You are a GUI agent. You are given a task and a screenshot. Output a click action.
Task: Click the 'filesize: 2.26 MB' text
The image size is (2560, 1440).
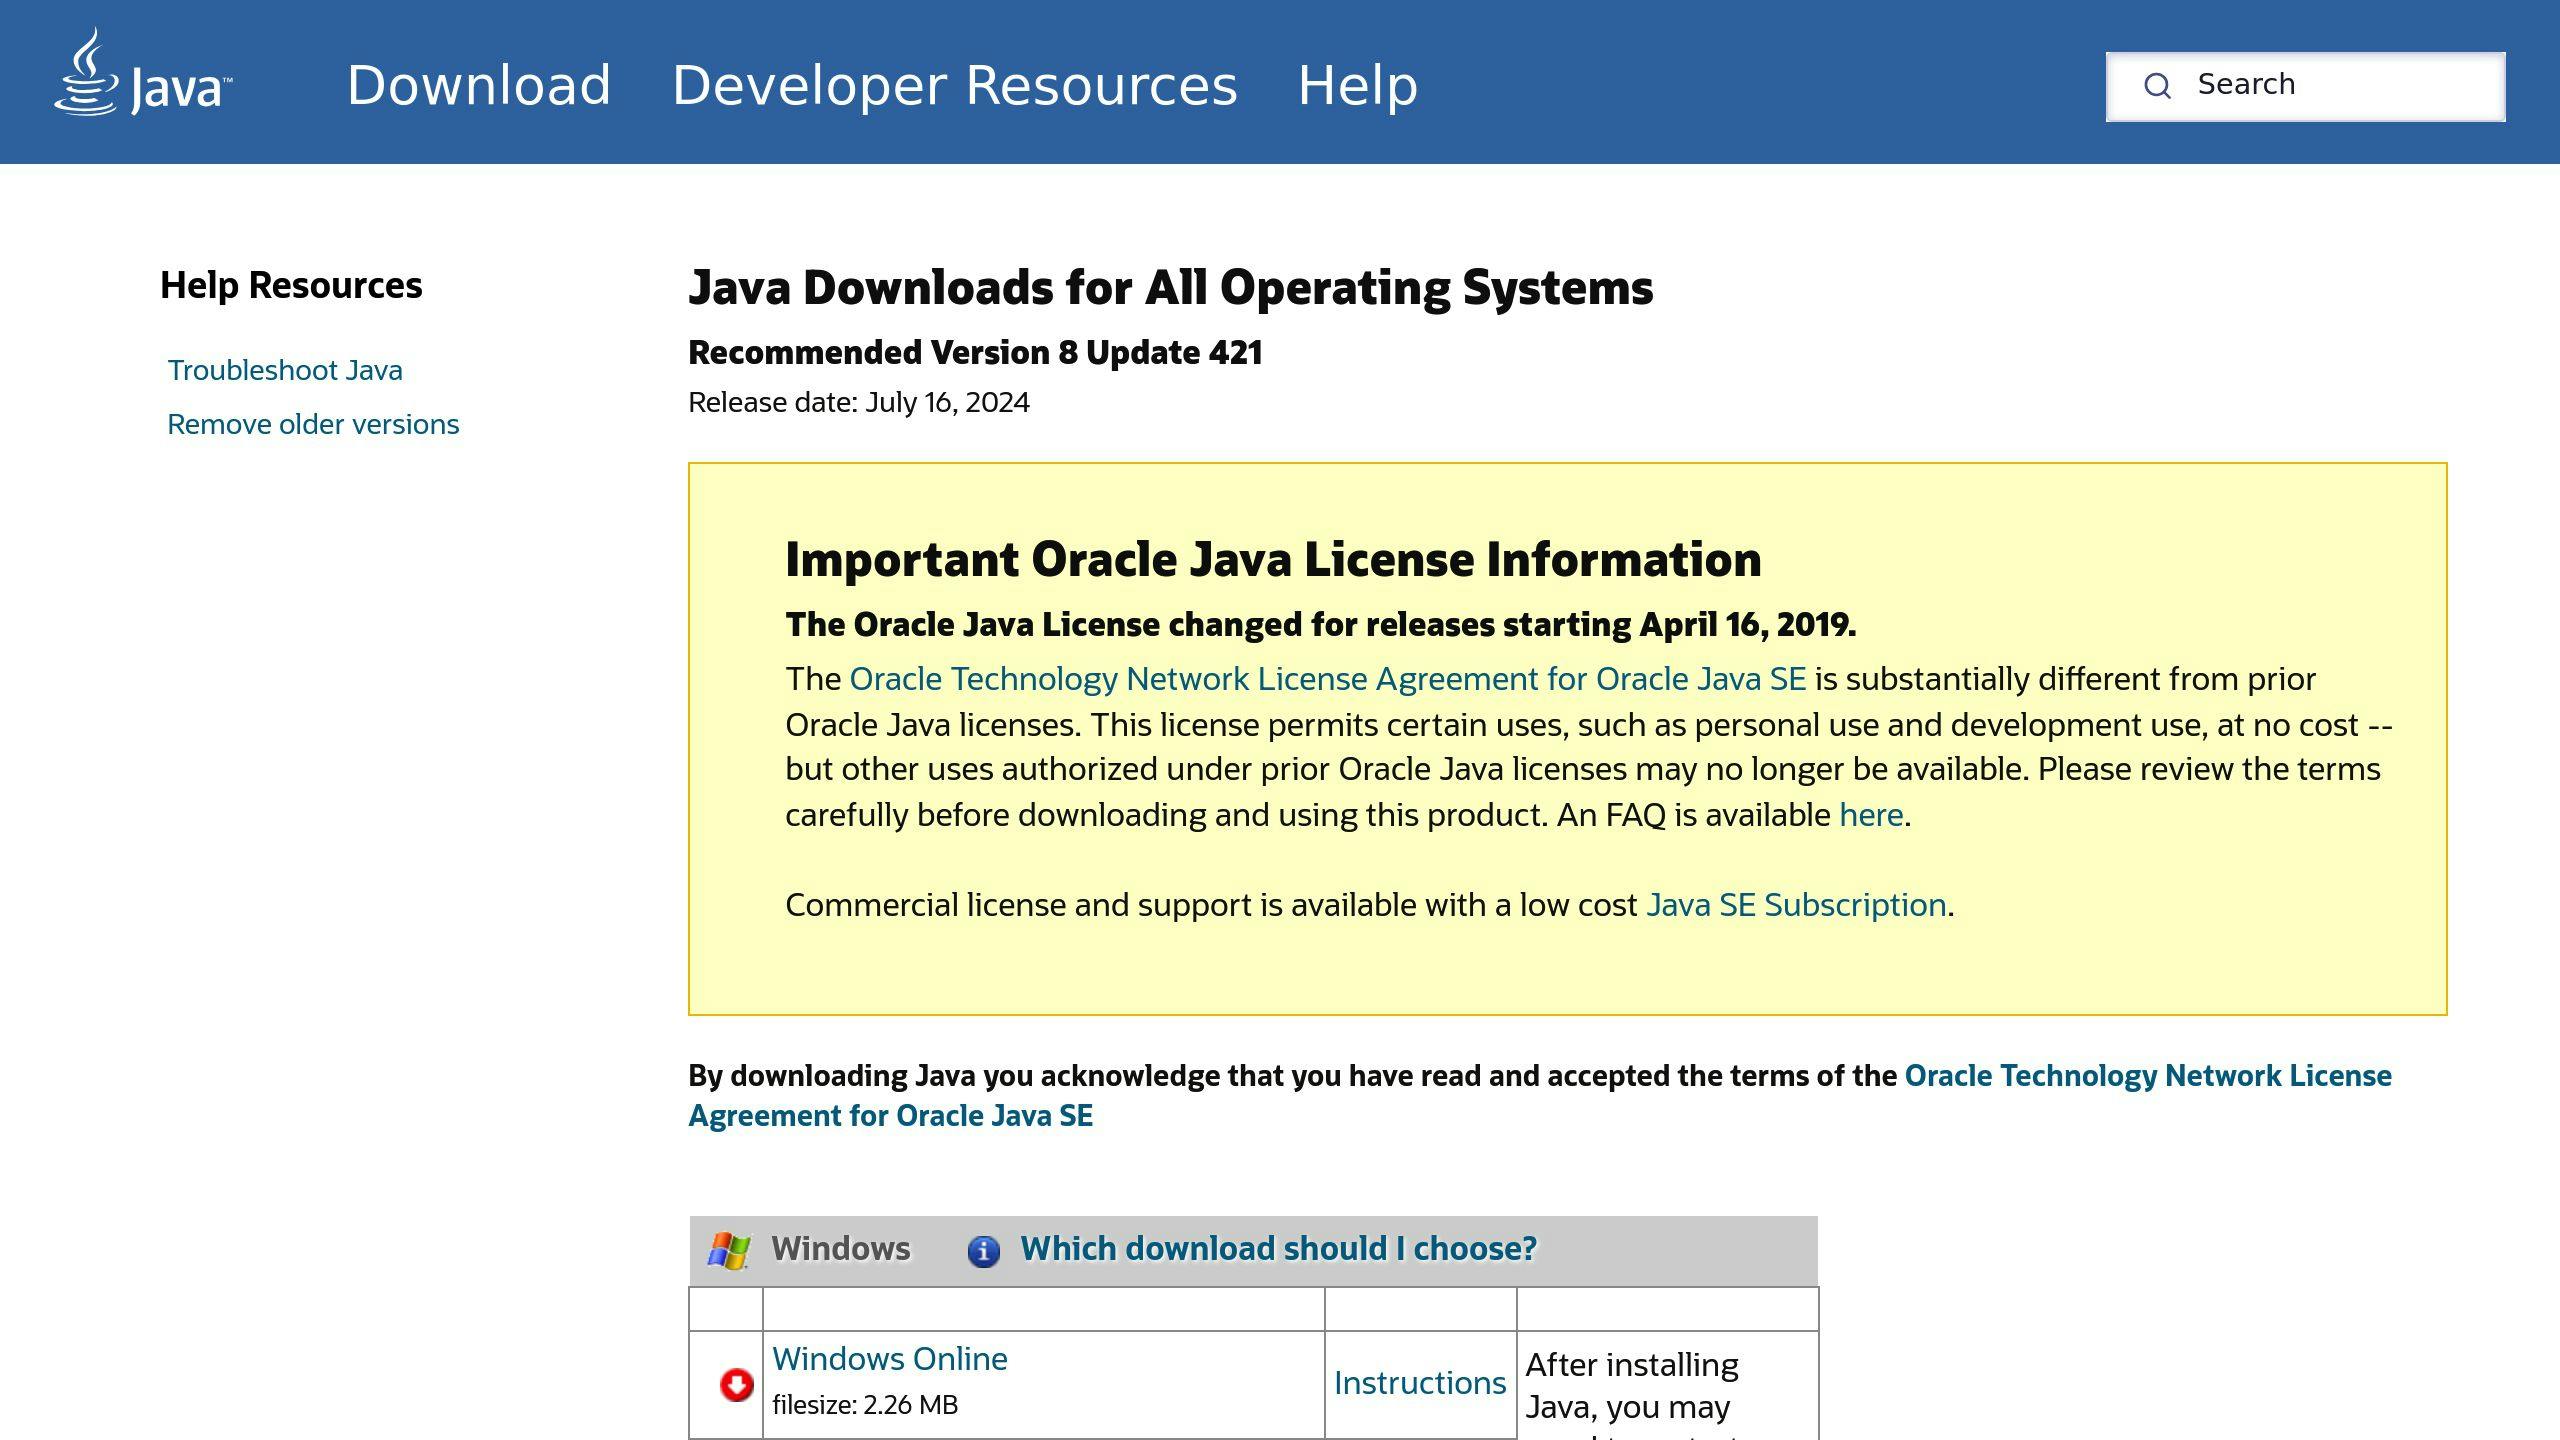[865, 1405]
